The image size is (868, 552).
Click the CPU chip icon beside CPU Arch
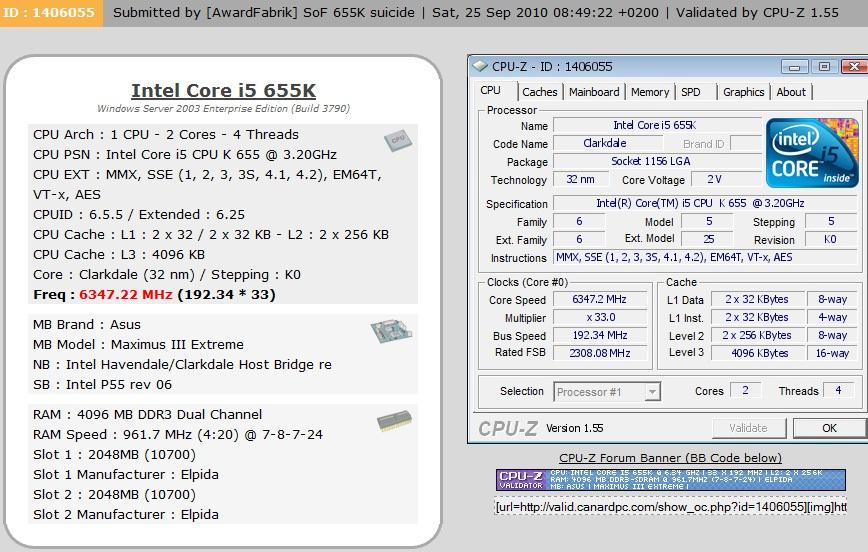coord(398,140)
